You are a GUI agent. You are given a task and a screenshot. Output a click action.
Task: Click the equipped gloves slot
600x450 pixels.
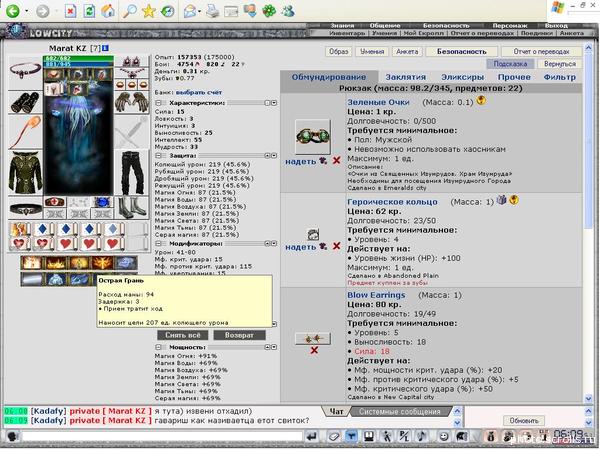pos(132,103)
